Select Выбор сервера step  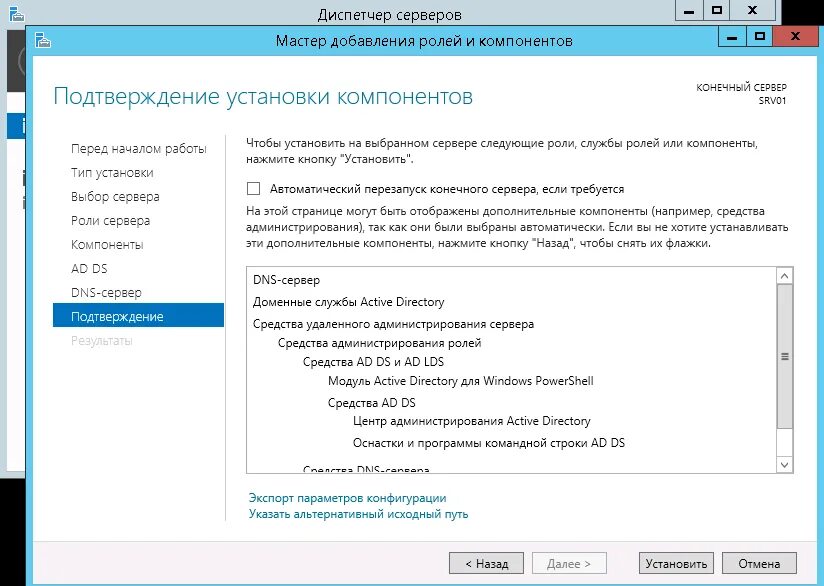click(115, 197)
